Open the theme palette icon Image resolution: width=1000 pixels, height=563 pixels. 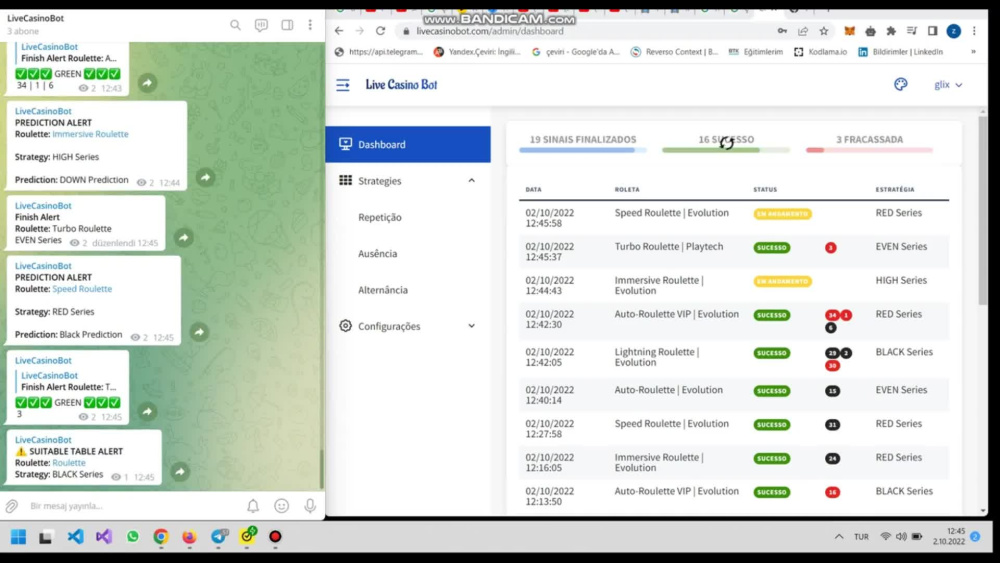tap(901, 84)
